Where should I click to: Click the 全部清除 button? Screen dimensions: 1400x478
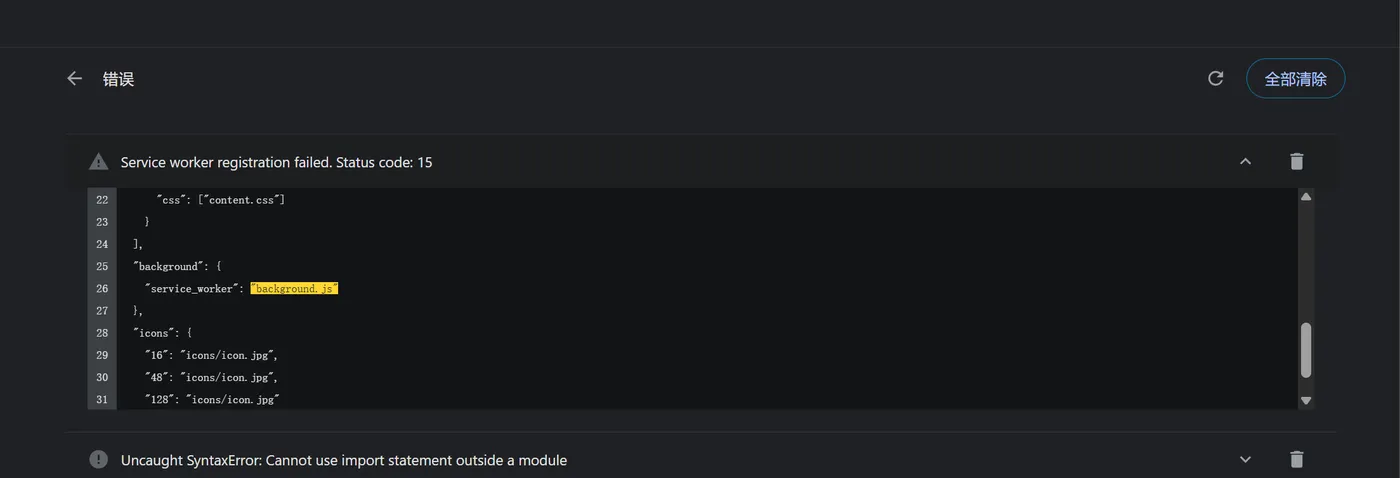(x=1295, y=79)
